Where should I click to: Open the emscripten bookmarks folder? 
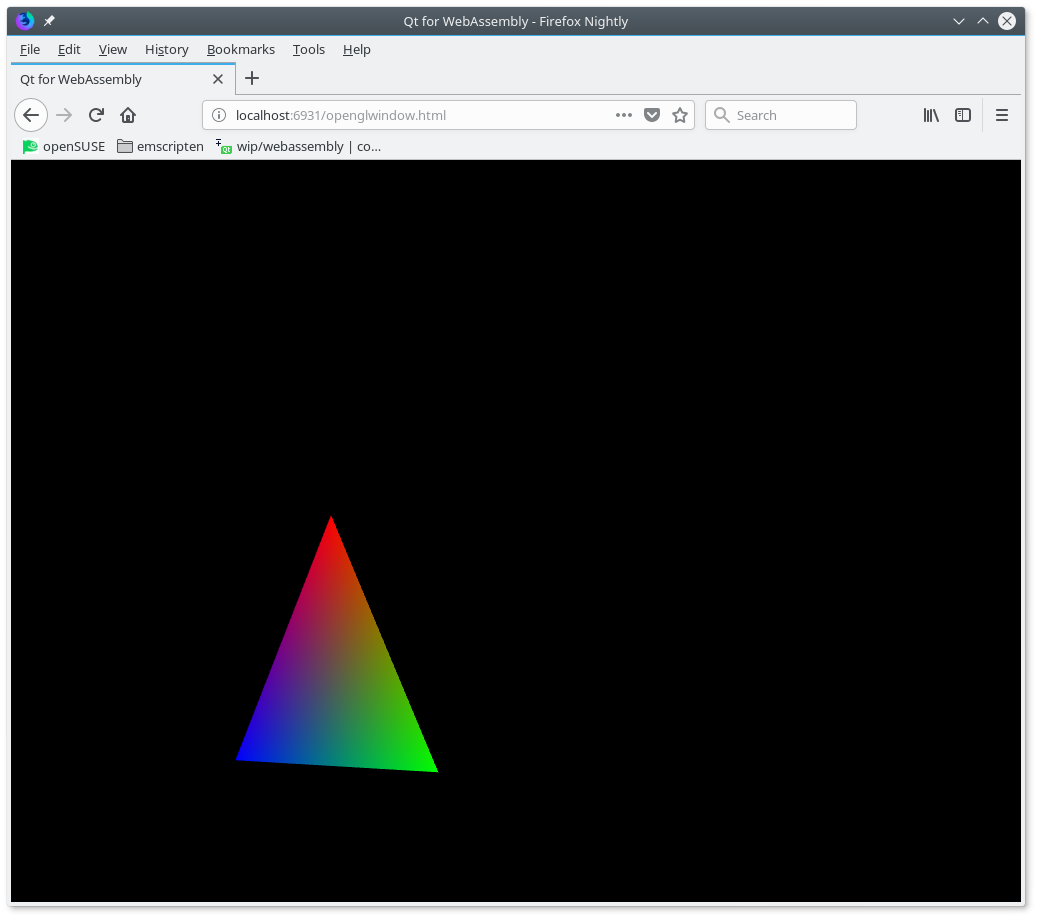(x=160, y=146)
